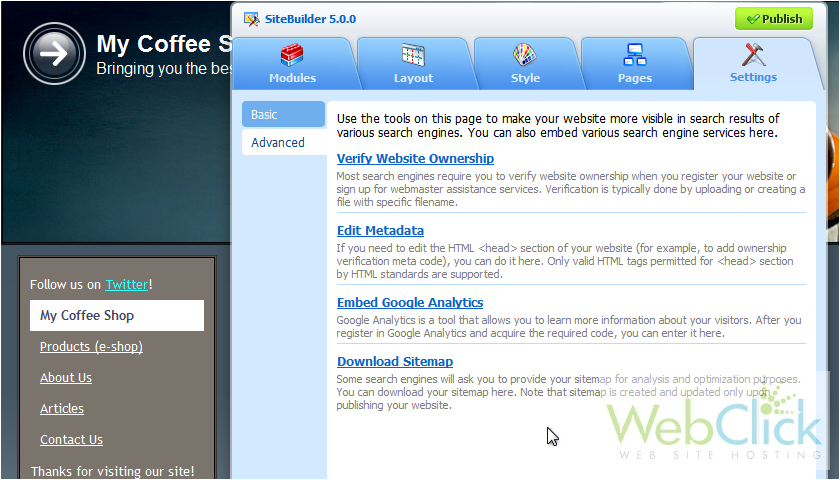Open Products (e-shop) page link
This screenshot has height=480, width=840.
[x=91, y=347]
